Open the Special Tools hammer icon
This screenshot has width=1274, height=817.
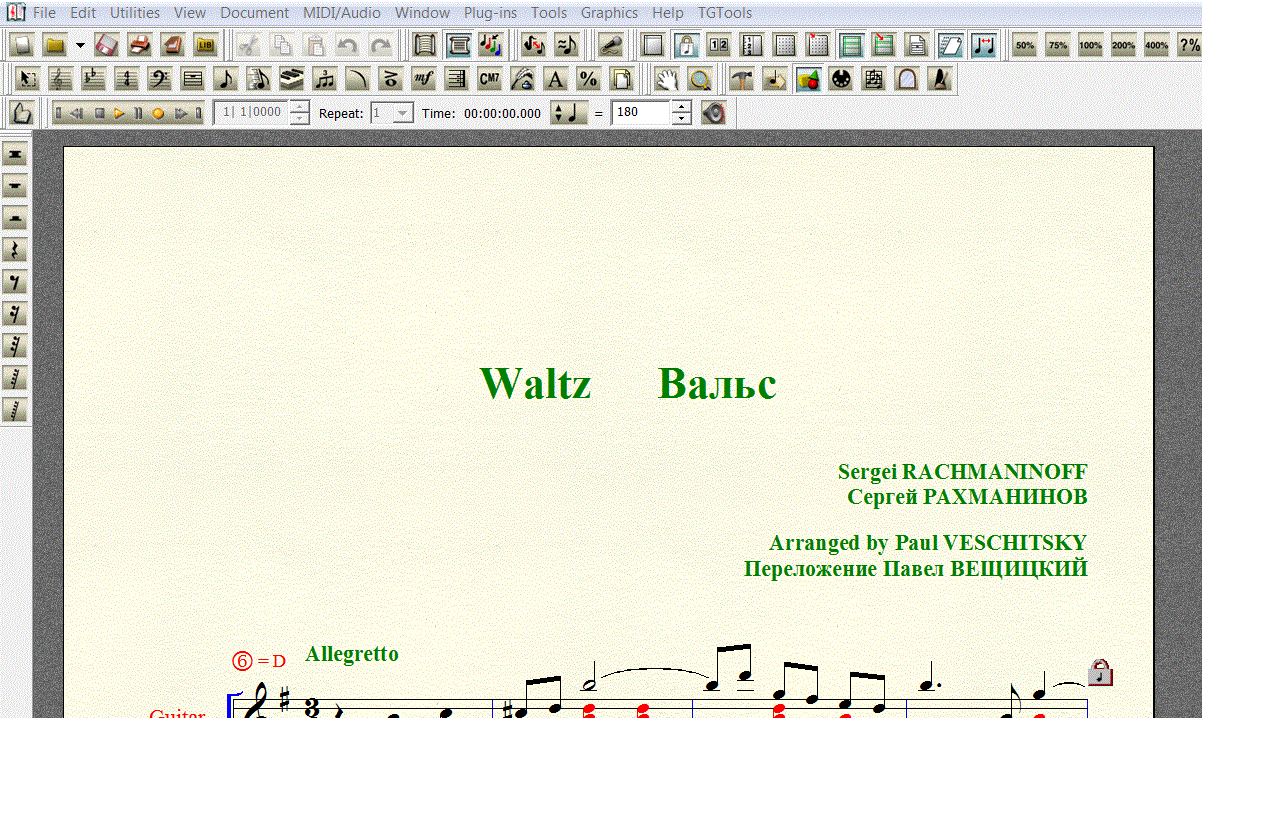pyautogui.click(x=742, y=79)
